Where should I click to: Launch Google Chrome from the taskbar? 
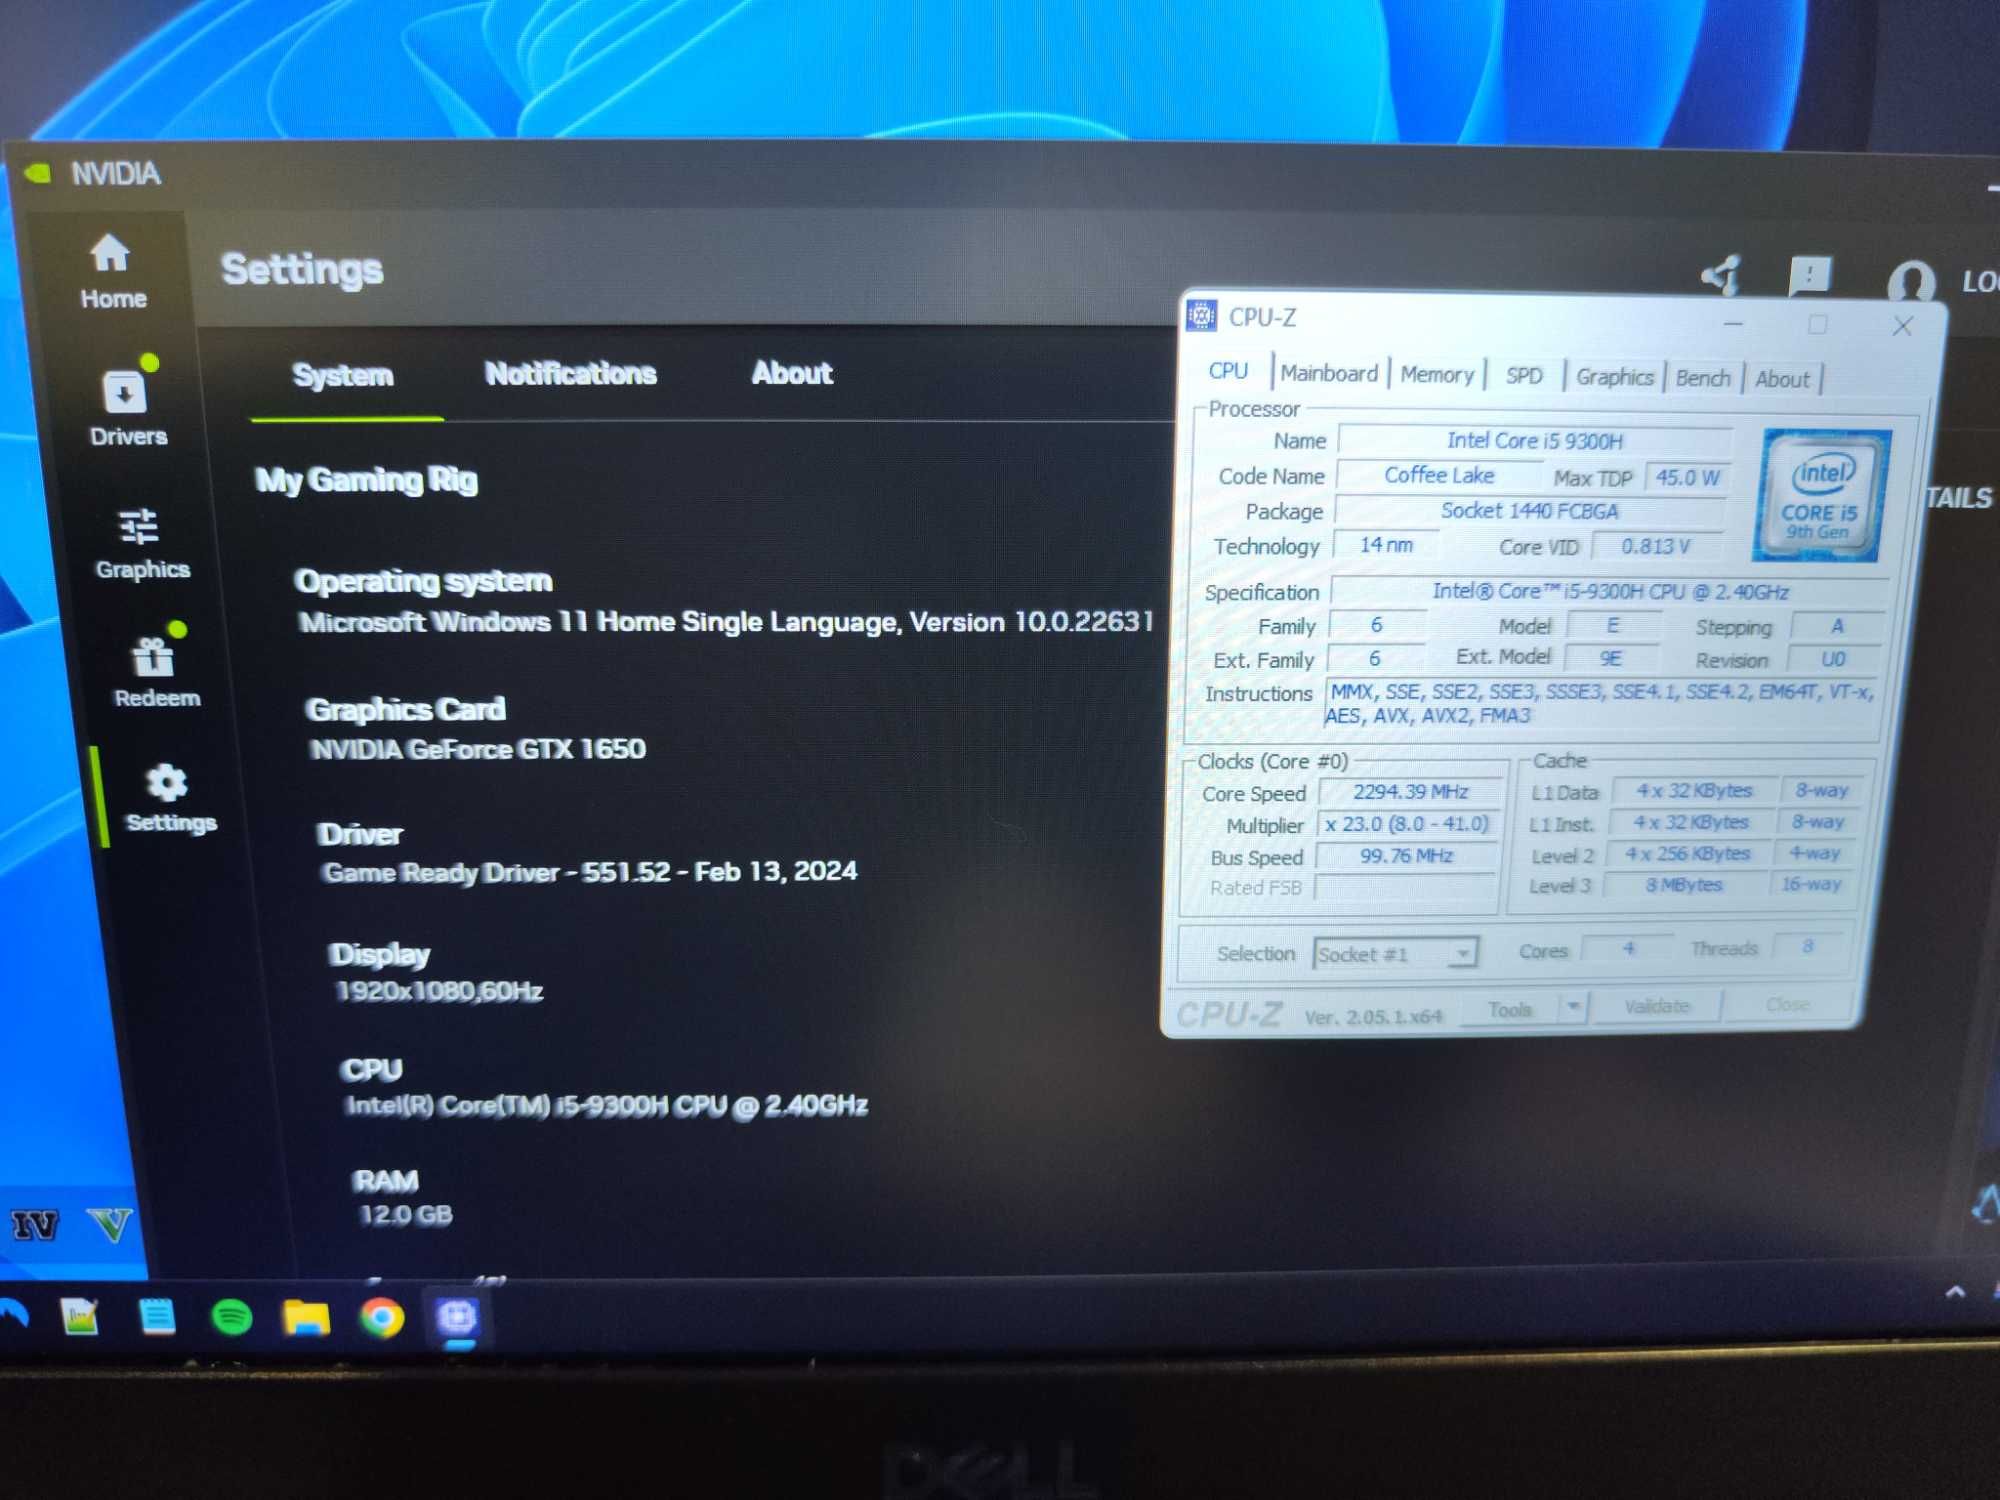[381, 1318]
